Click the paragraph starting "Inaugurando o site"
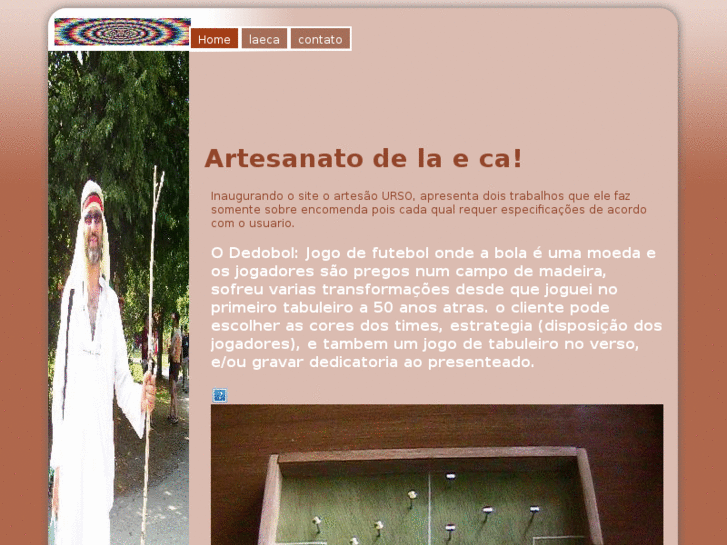This screenshot has height=545, width=727. click(429, 209)
